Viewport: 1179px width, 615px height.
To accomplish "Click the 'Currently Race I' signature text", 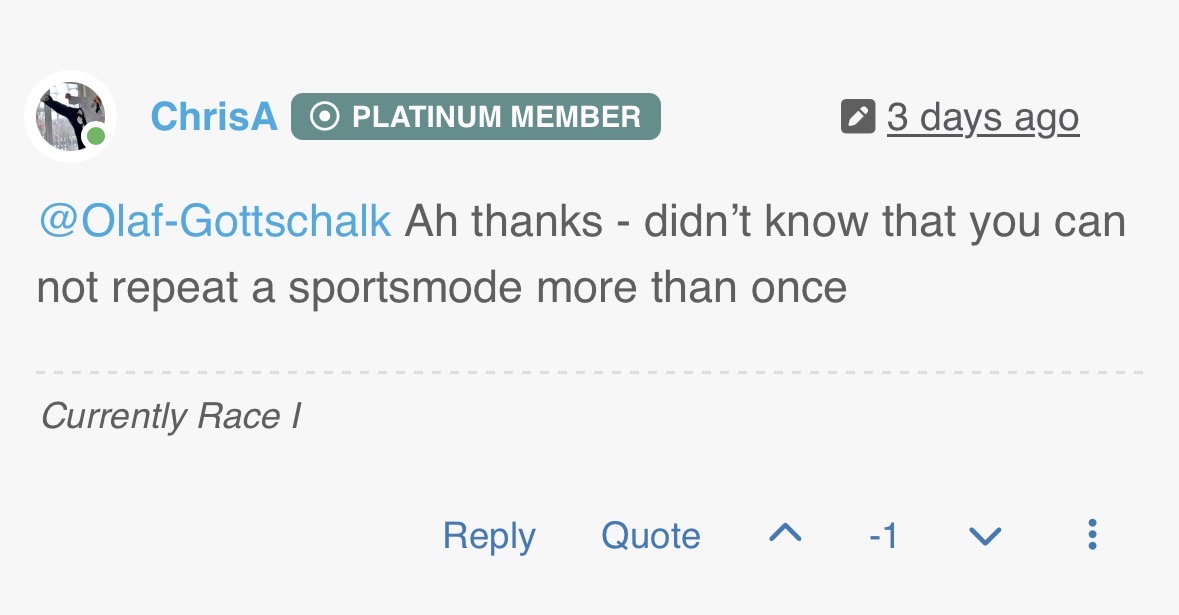I will pyautogui.click(x=170, y=416).
